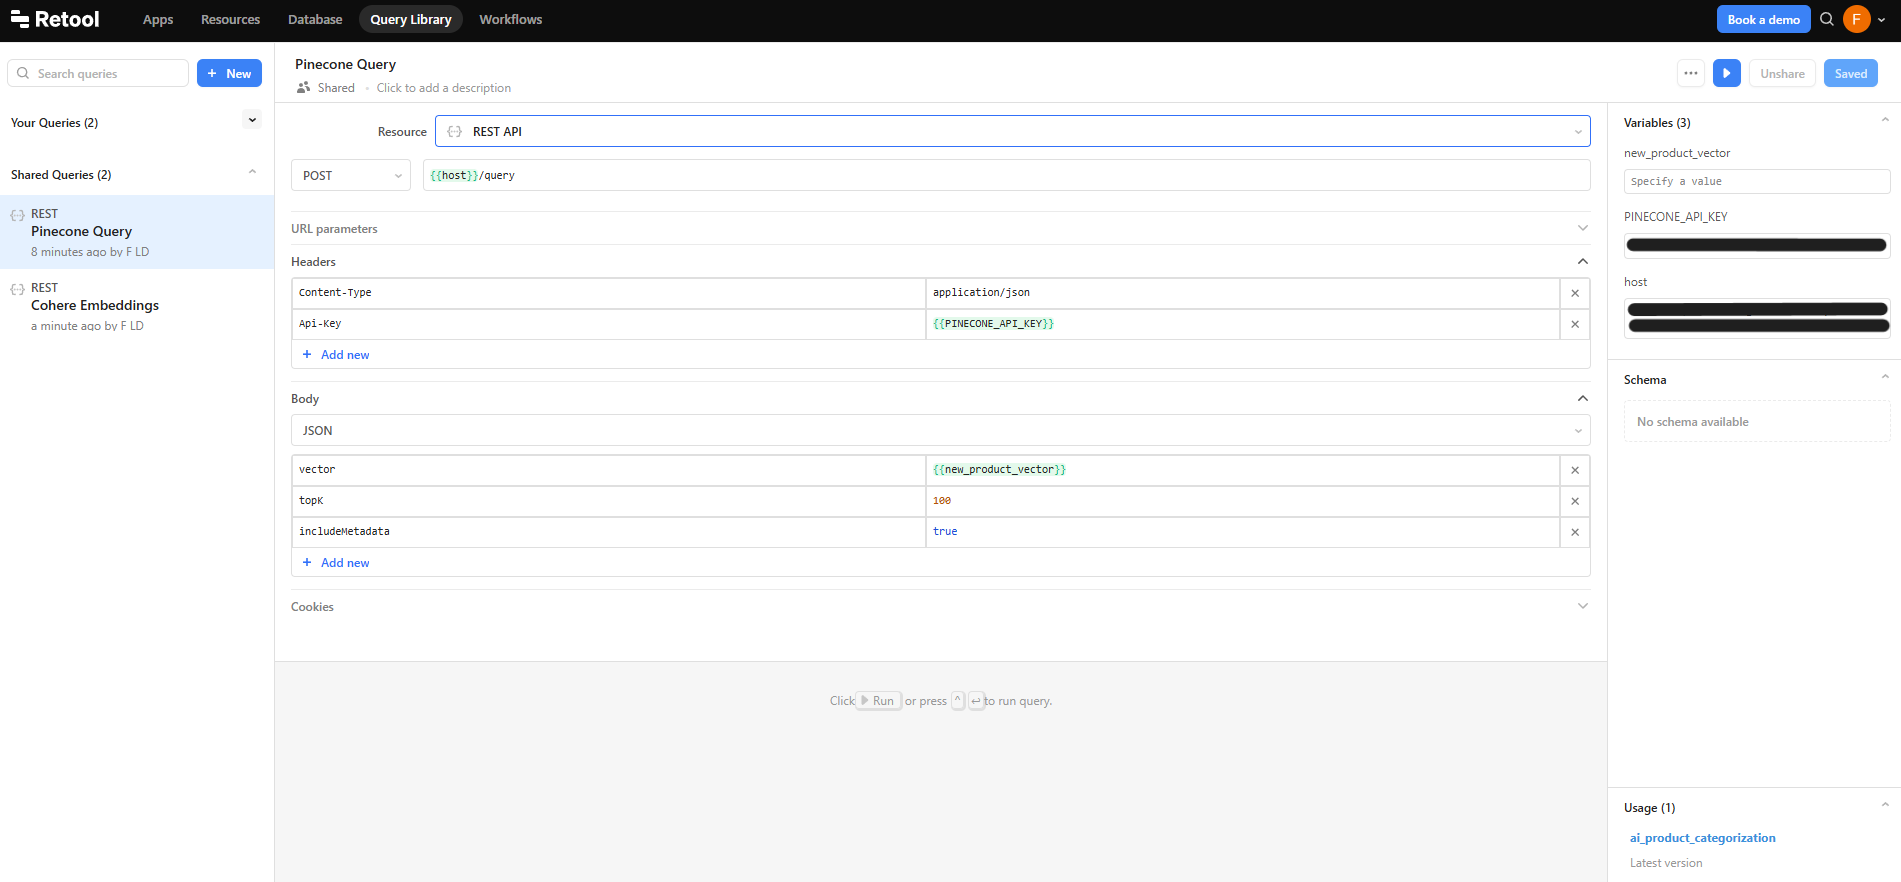Open the Workflows tab
The width and height of the screenshot is (1901, 882).
point(511,19)
